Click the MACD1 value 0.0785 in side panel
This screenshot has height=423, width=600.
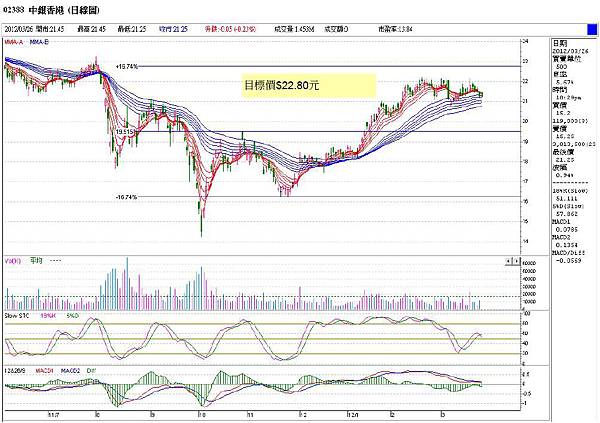[566, 229]
